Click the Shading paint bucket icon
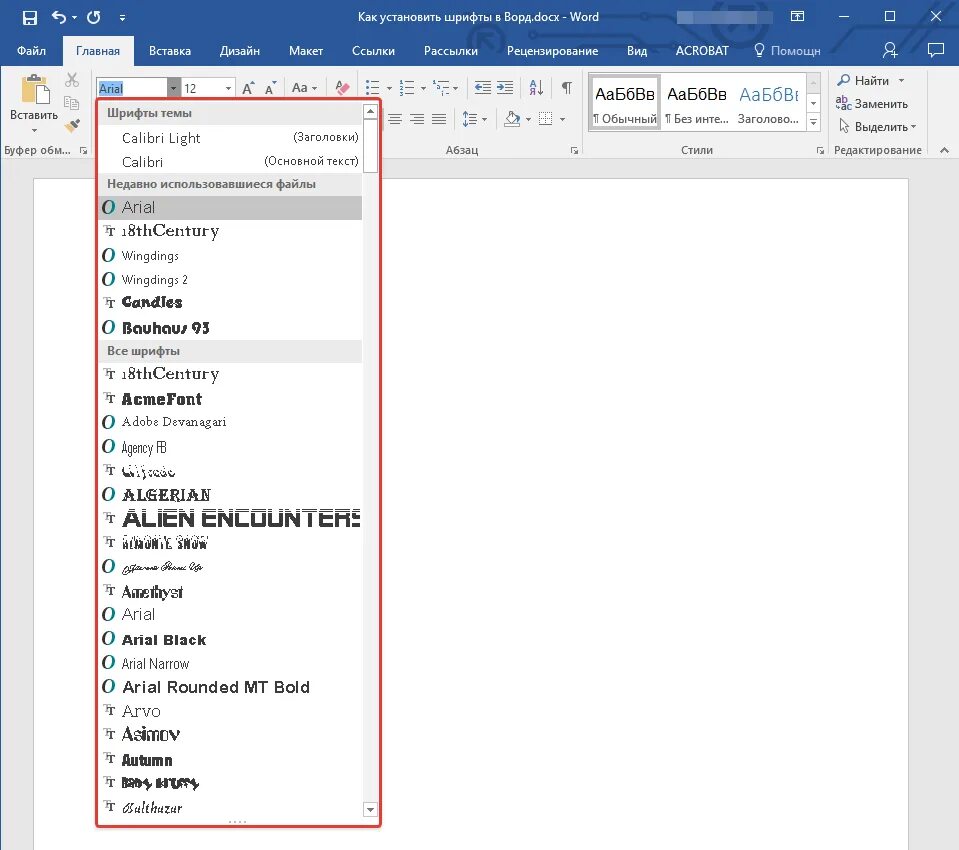Viewport: 959px width, 850px height. (512, 119)
